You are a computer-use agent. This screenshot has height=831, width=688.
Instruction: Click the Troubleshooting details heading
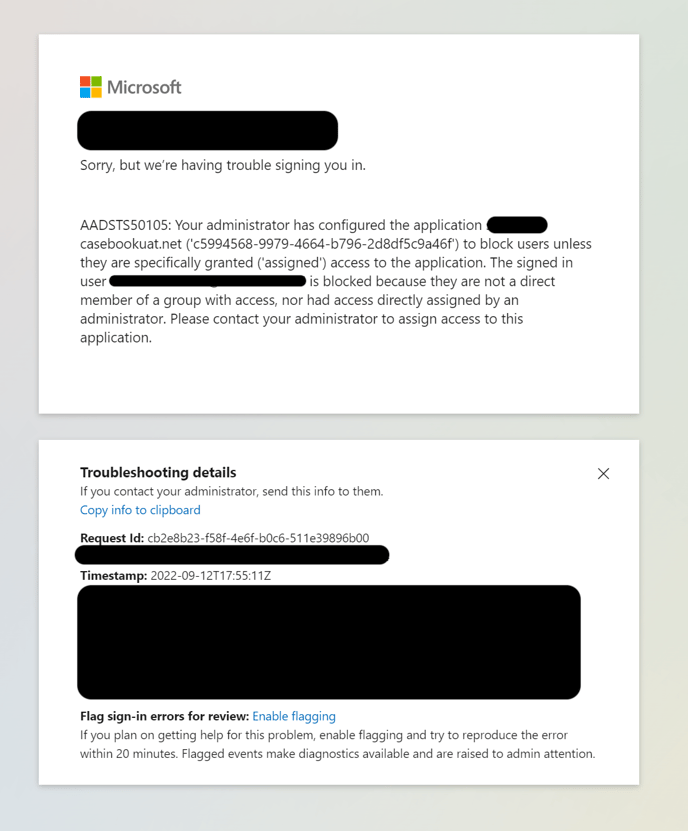(x=158, y=472)
